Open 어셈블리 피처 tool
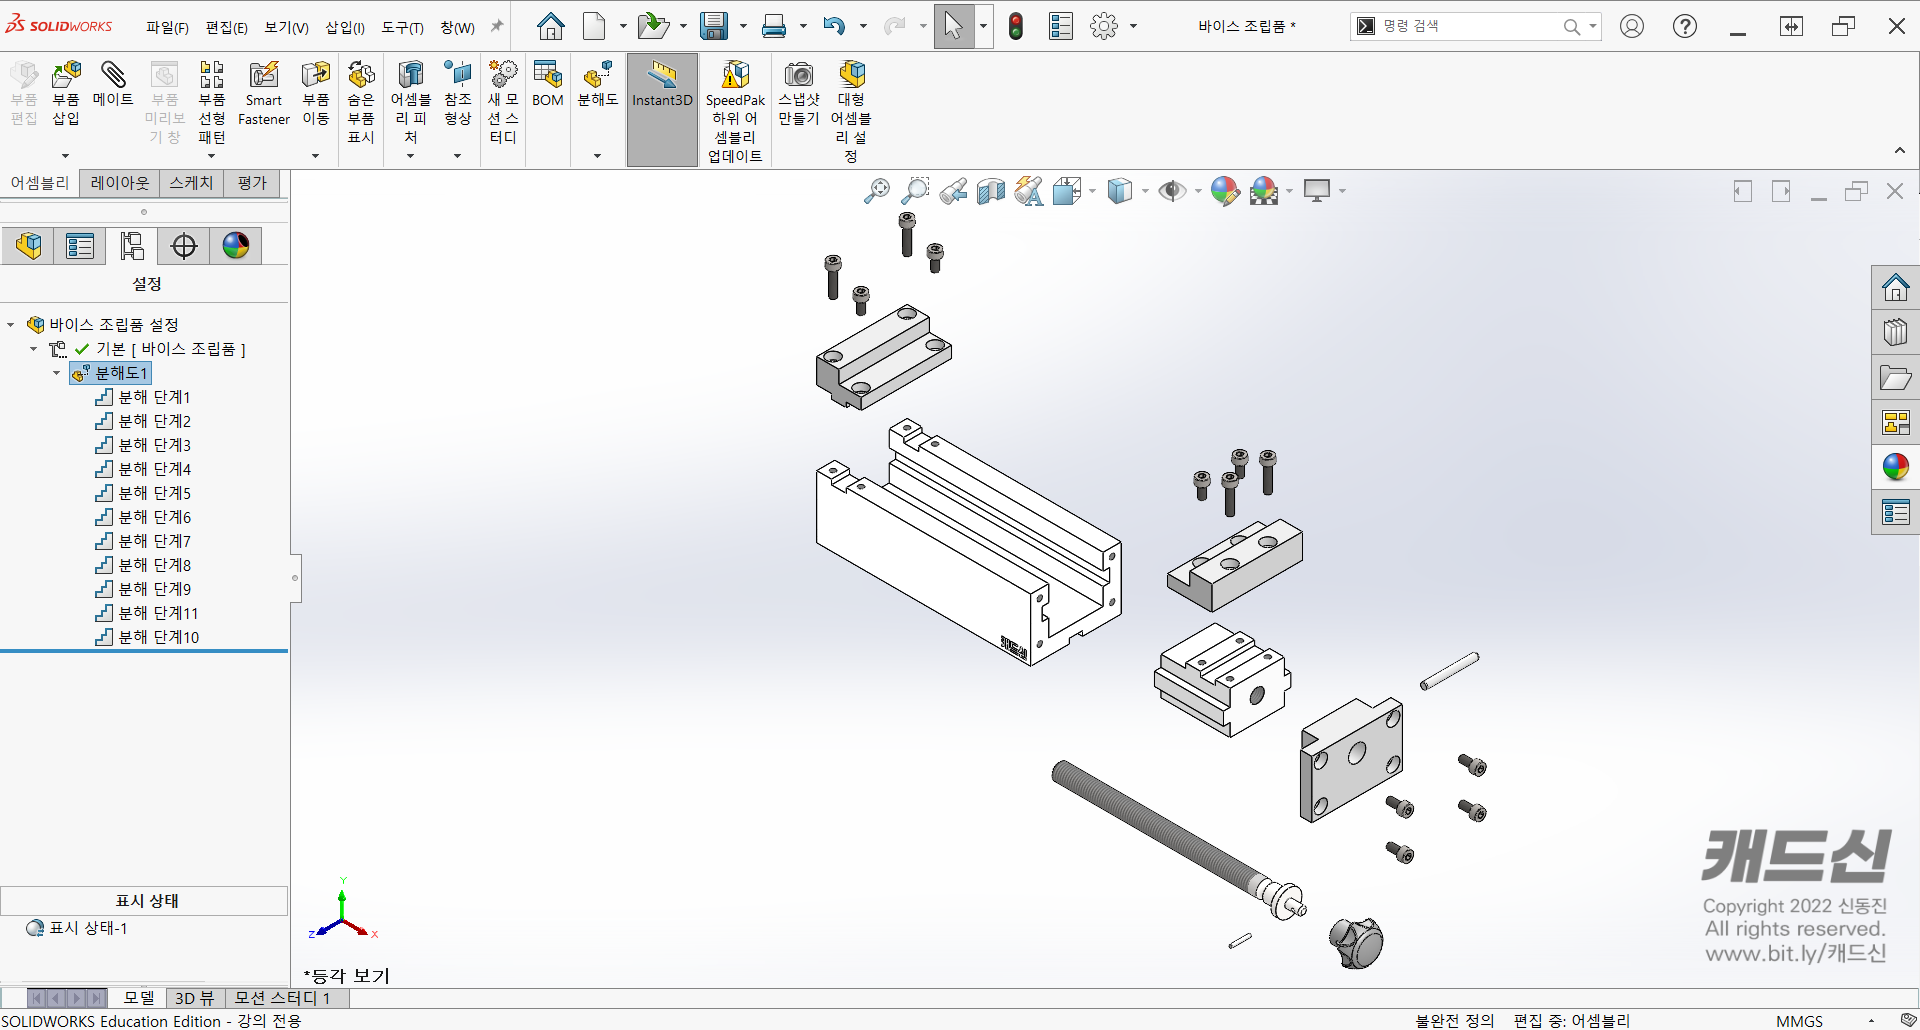The height and width of the screenshot is (1030, 1920). [410, 102]
